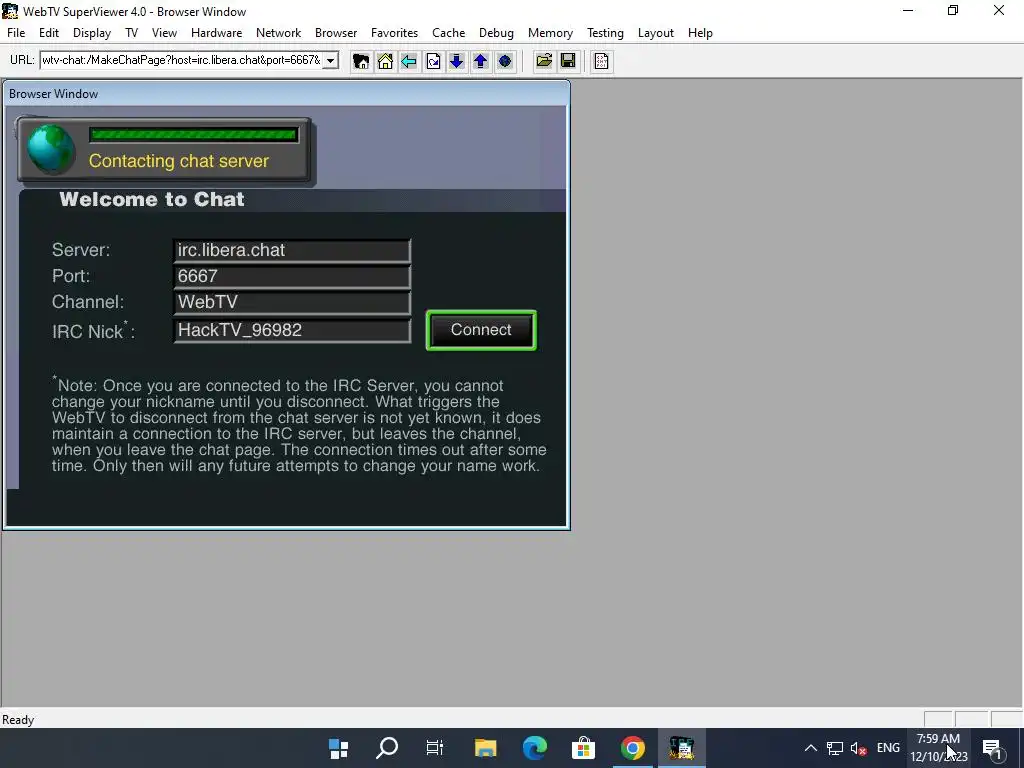Open the Cache menu
The height and width of the screenshot is (768, 1024).
[449, 33]
